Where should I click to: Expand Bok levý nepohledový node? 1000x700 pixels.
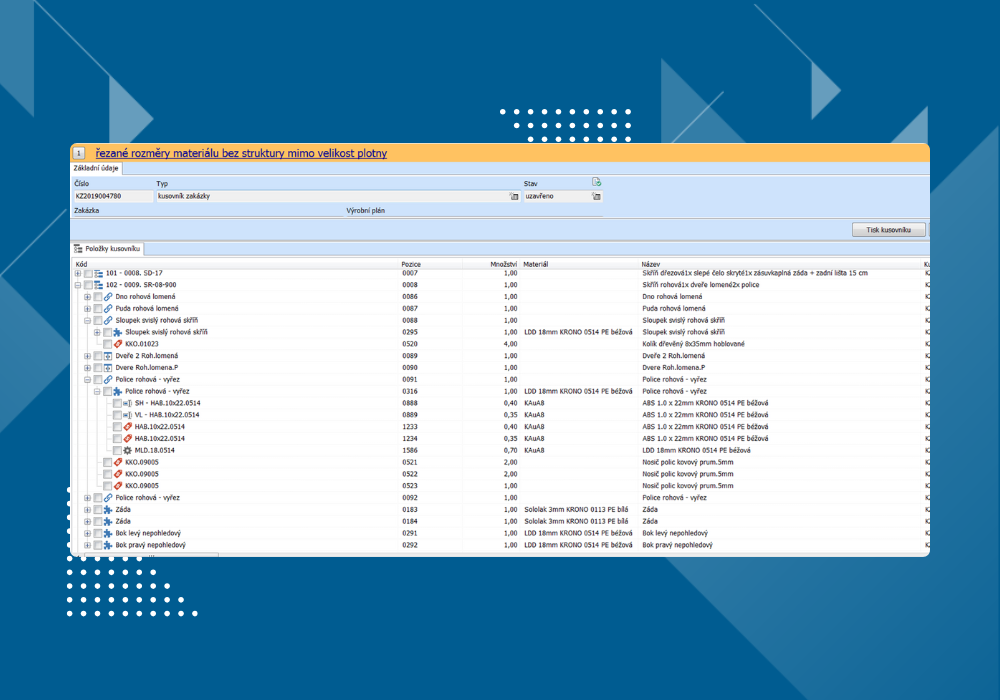[87, 534]
